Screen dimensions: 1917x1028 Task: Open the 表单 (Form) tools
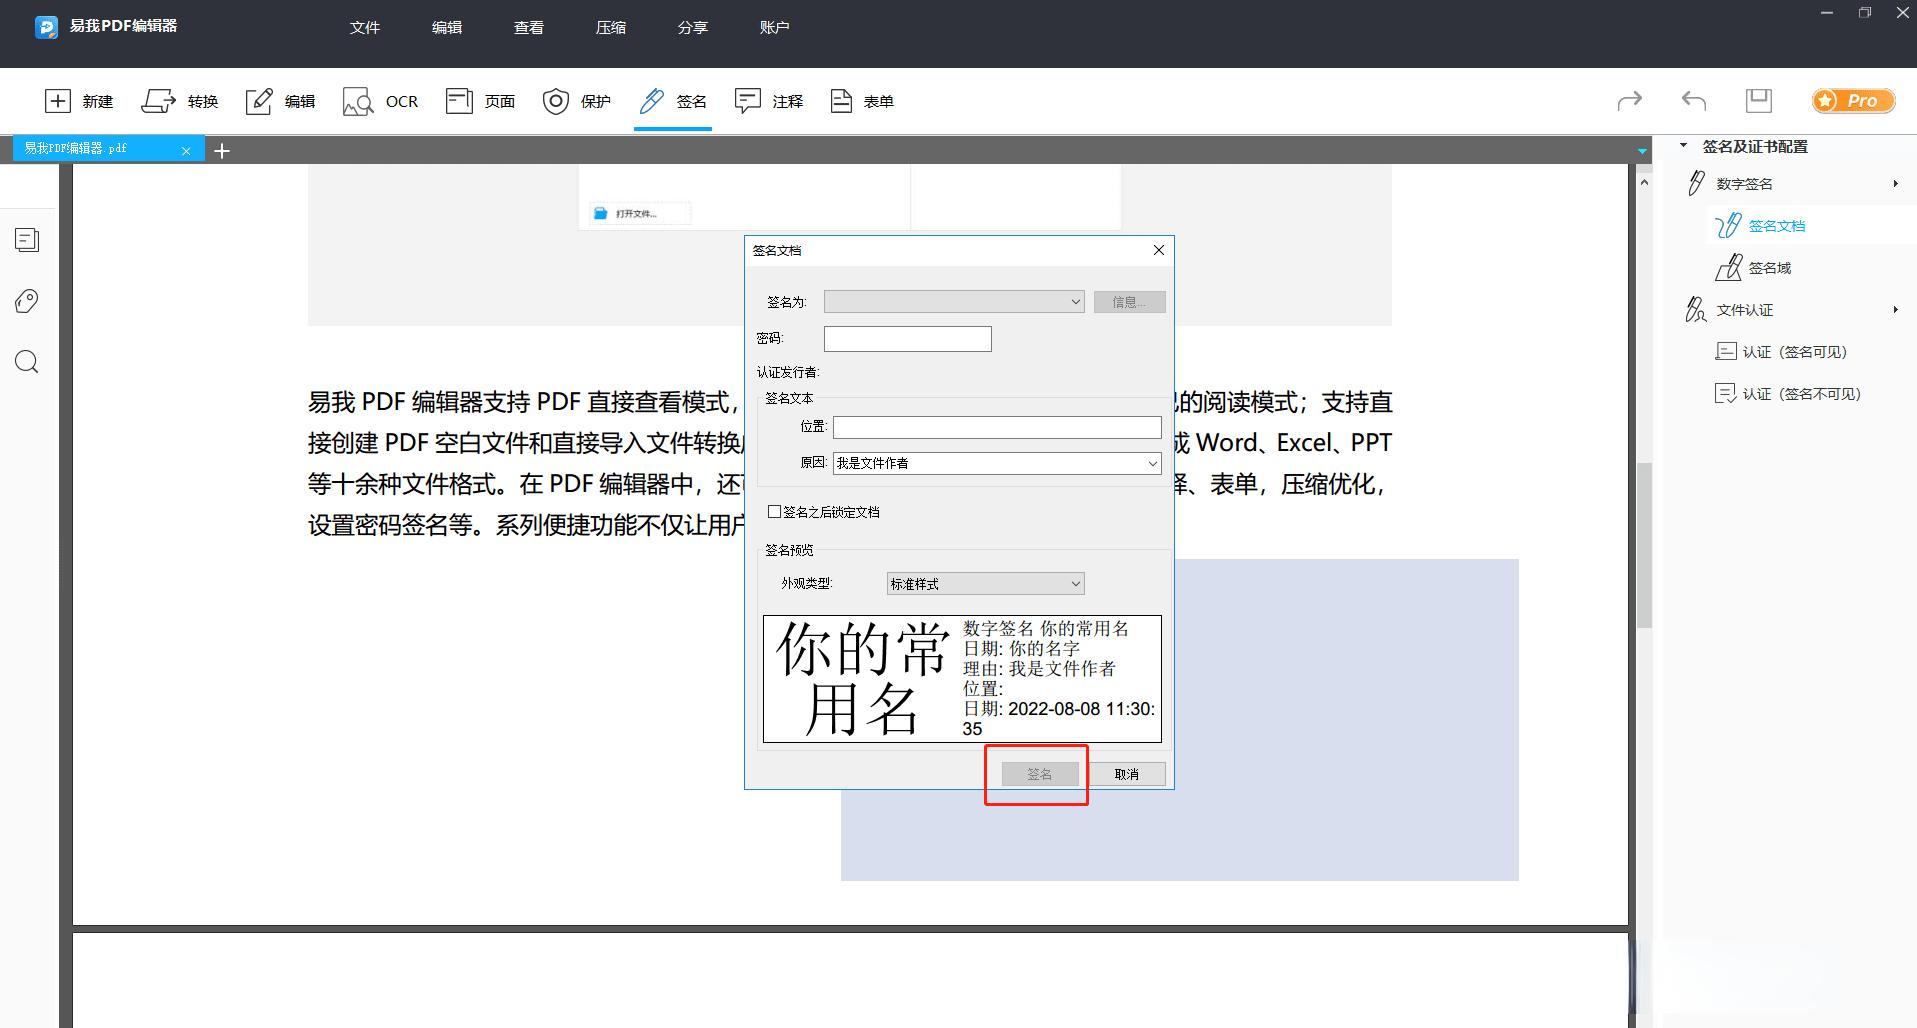862,101
